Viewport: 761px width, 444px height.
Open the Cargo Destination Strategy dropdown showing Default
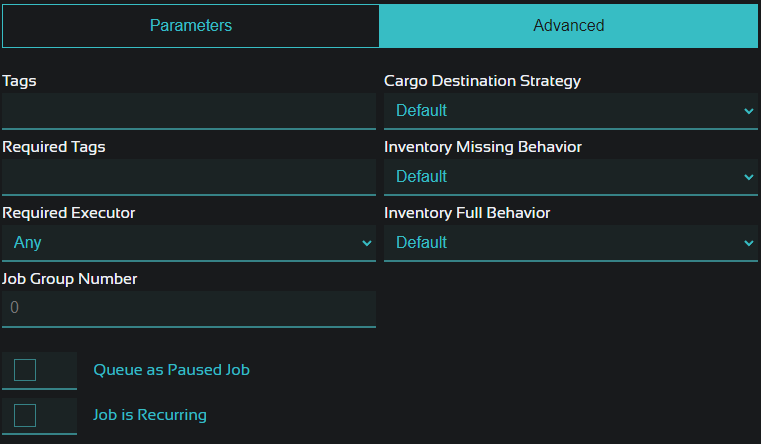(571, 111)
